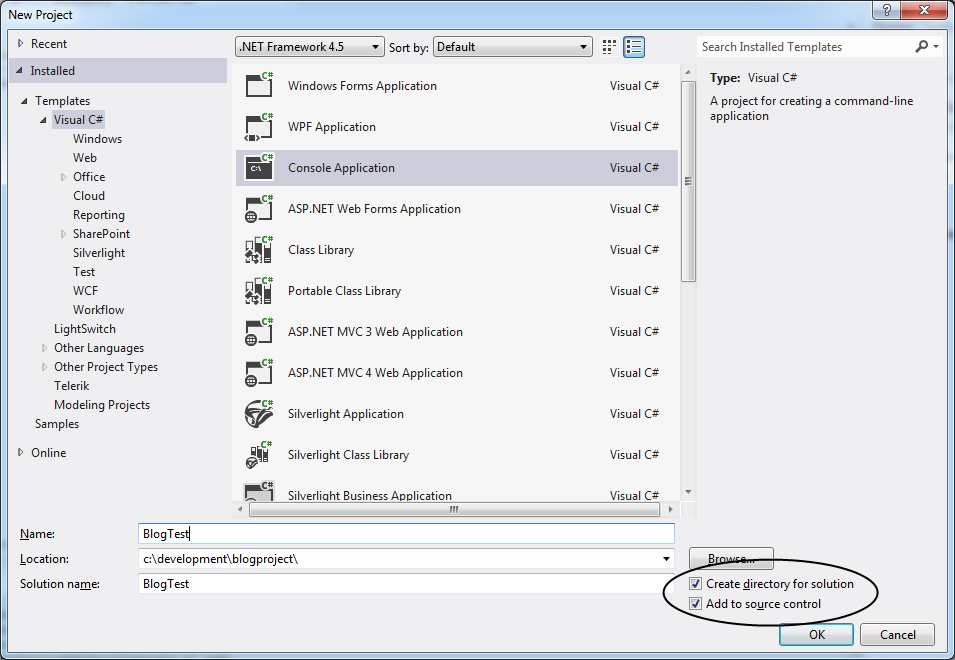The image size is (955, 660).
Task: Click the template list scroll down arrow
Action: (688, 492)
